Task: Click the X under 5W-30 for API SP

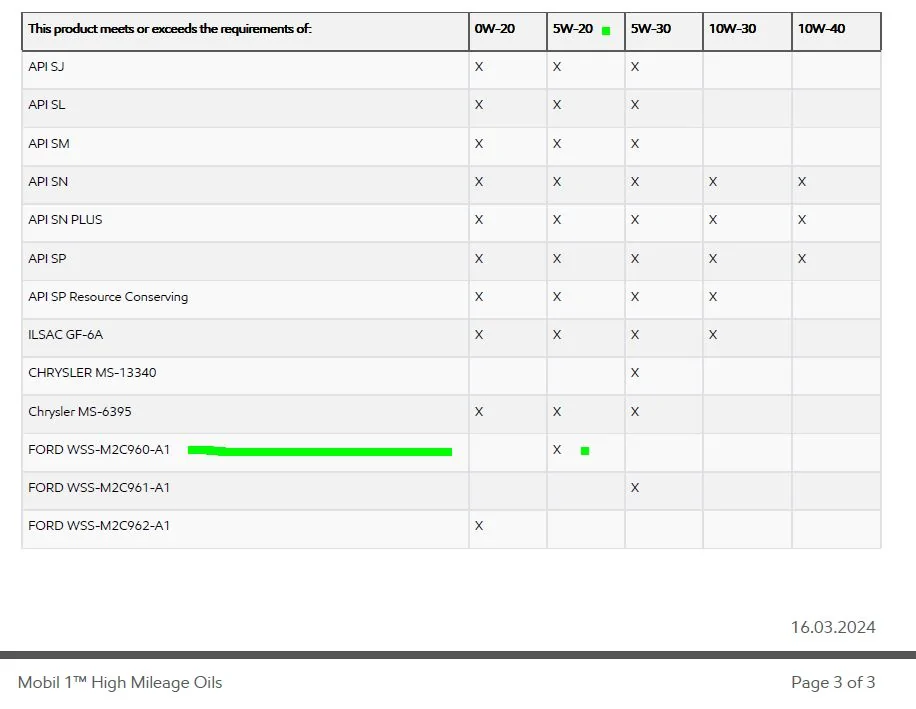Action: 634,258
